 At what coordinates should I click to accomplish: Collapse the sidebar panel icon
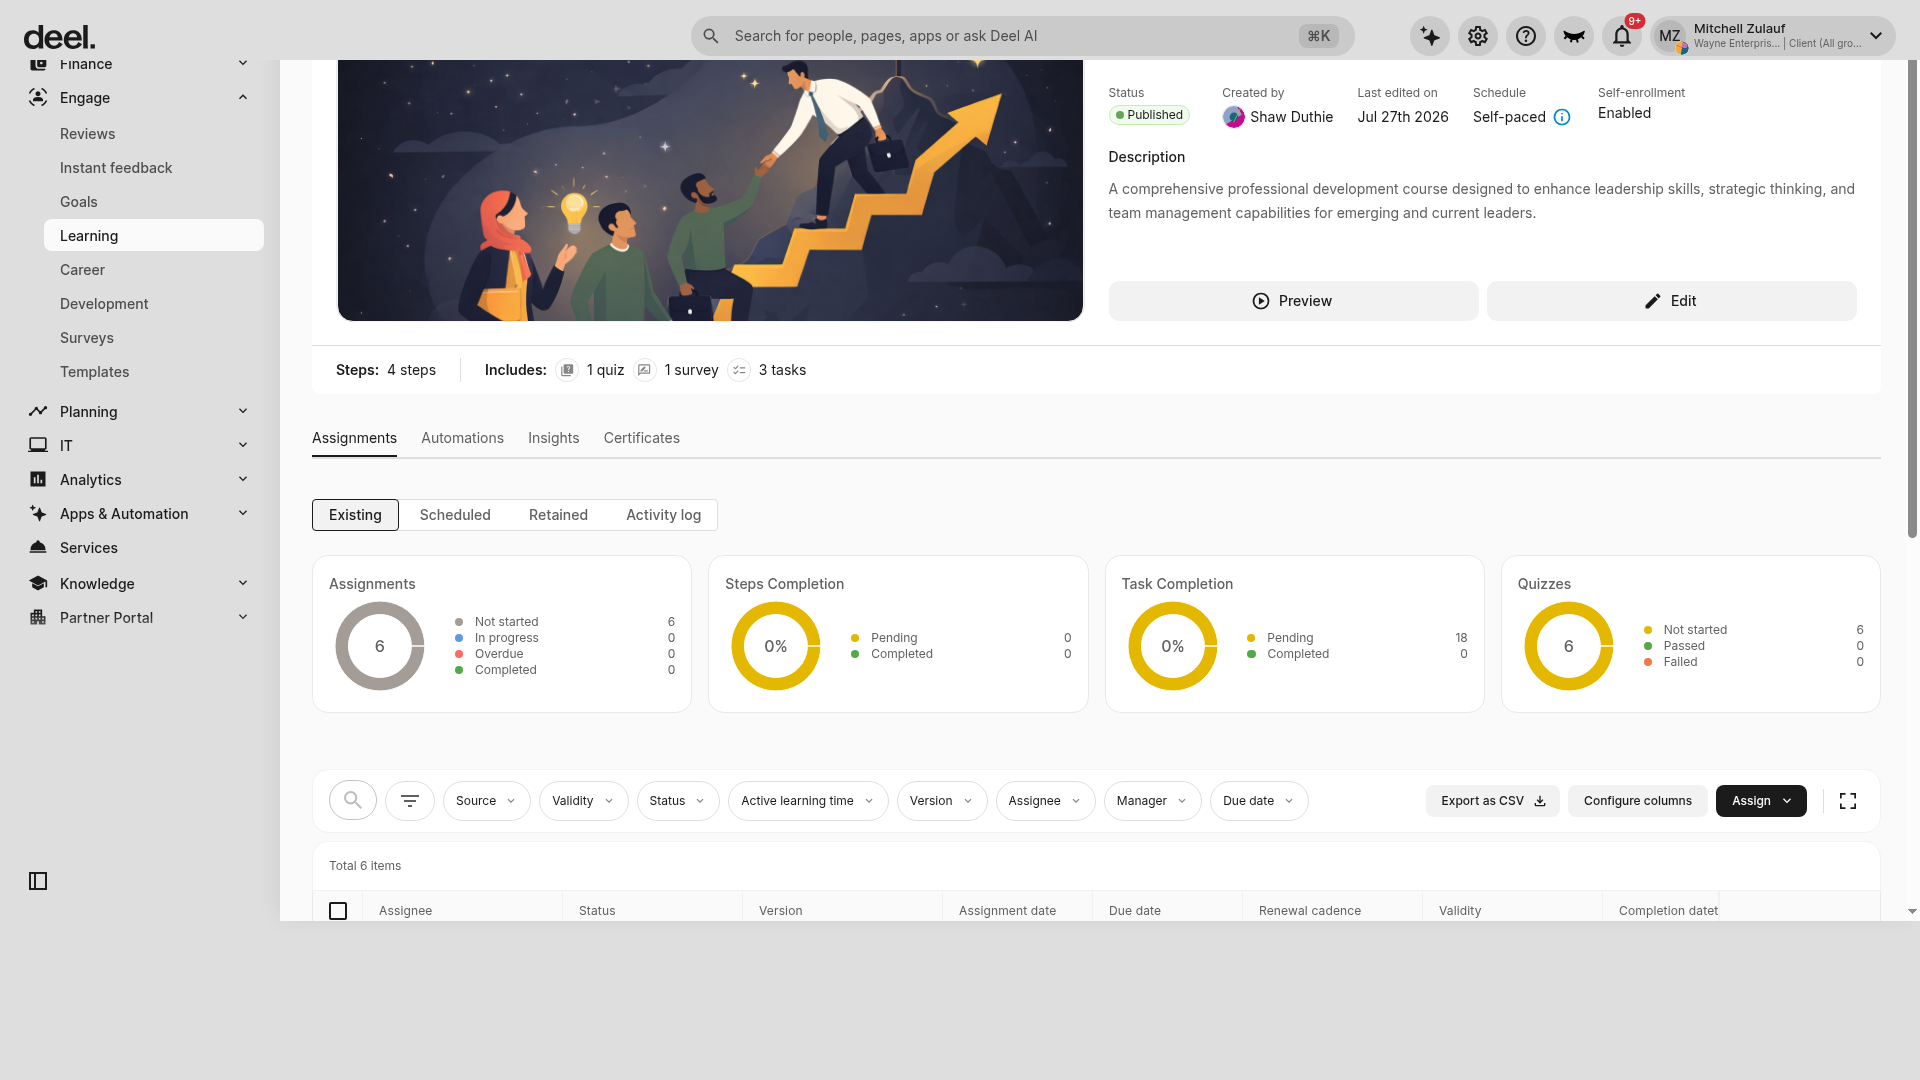pos(38,881)
